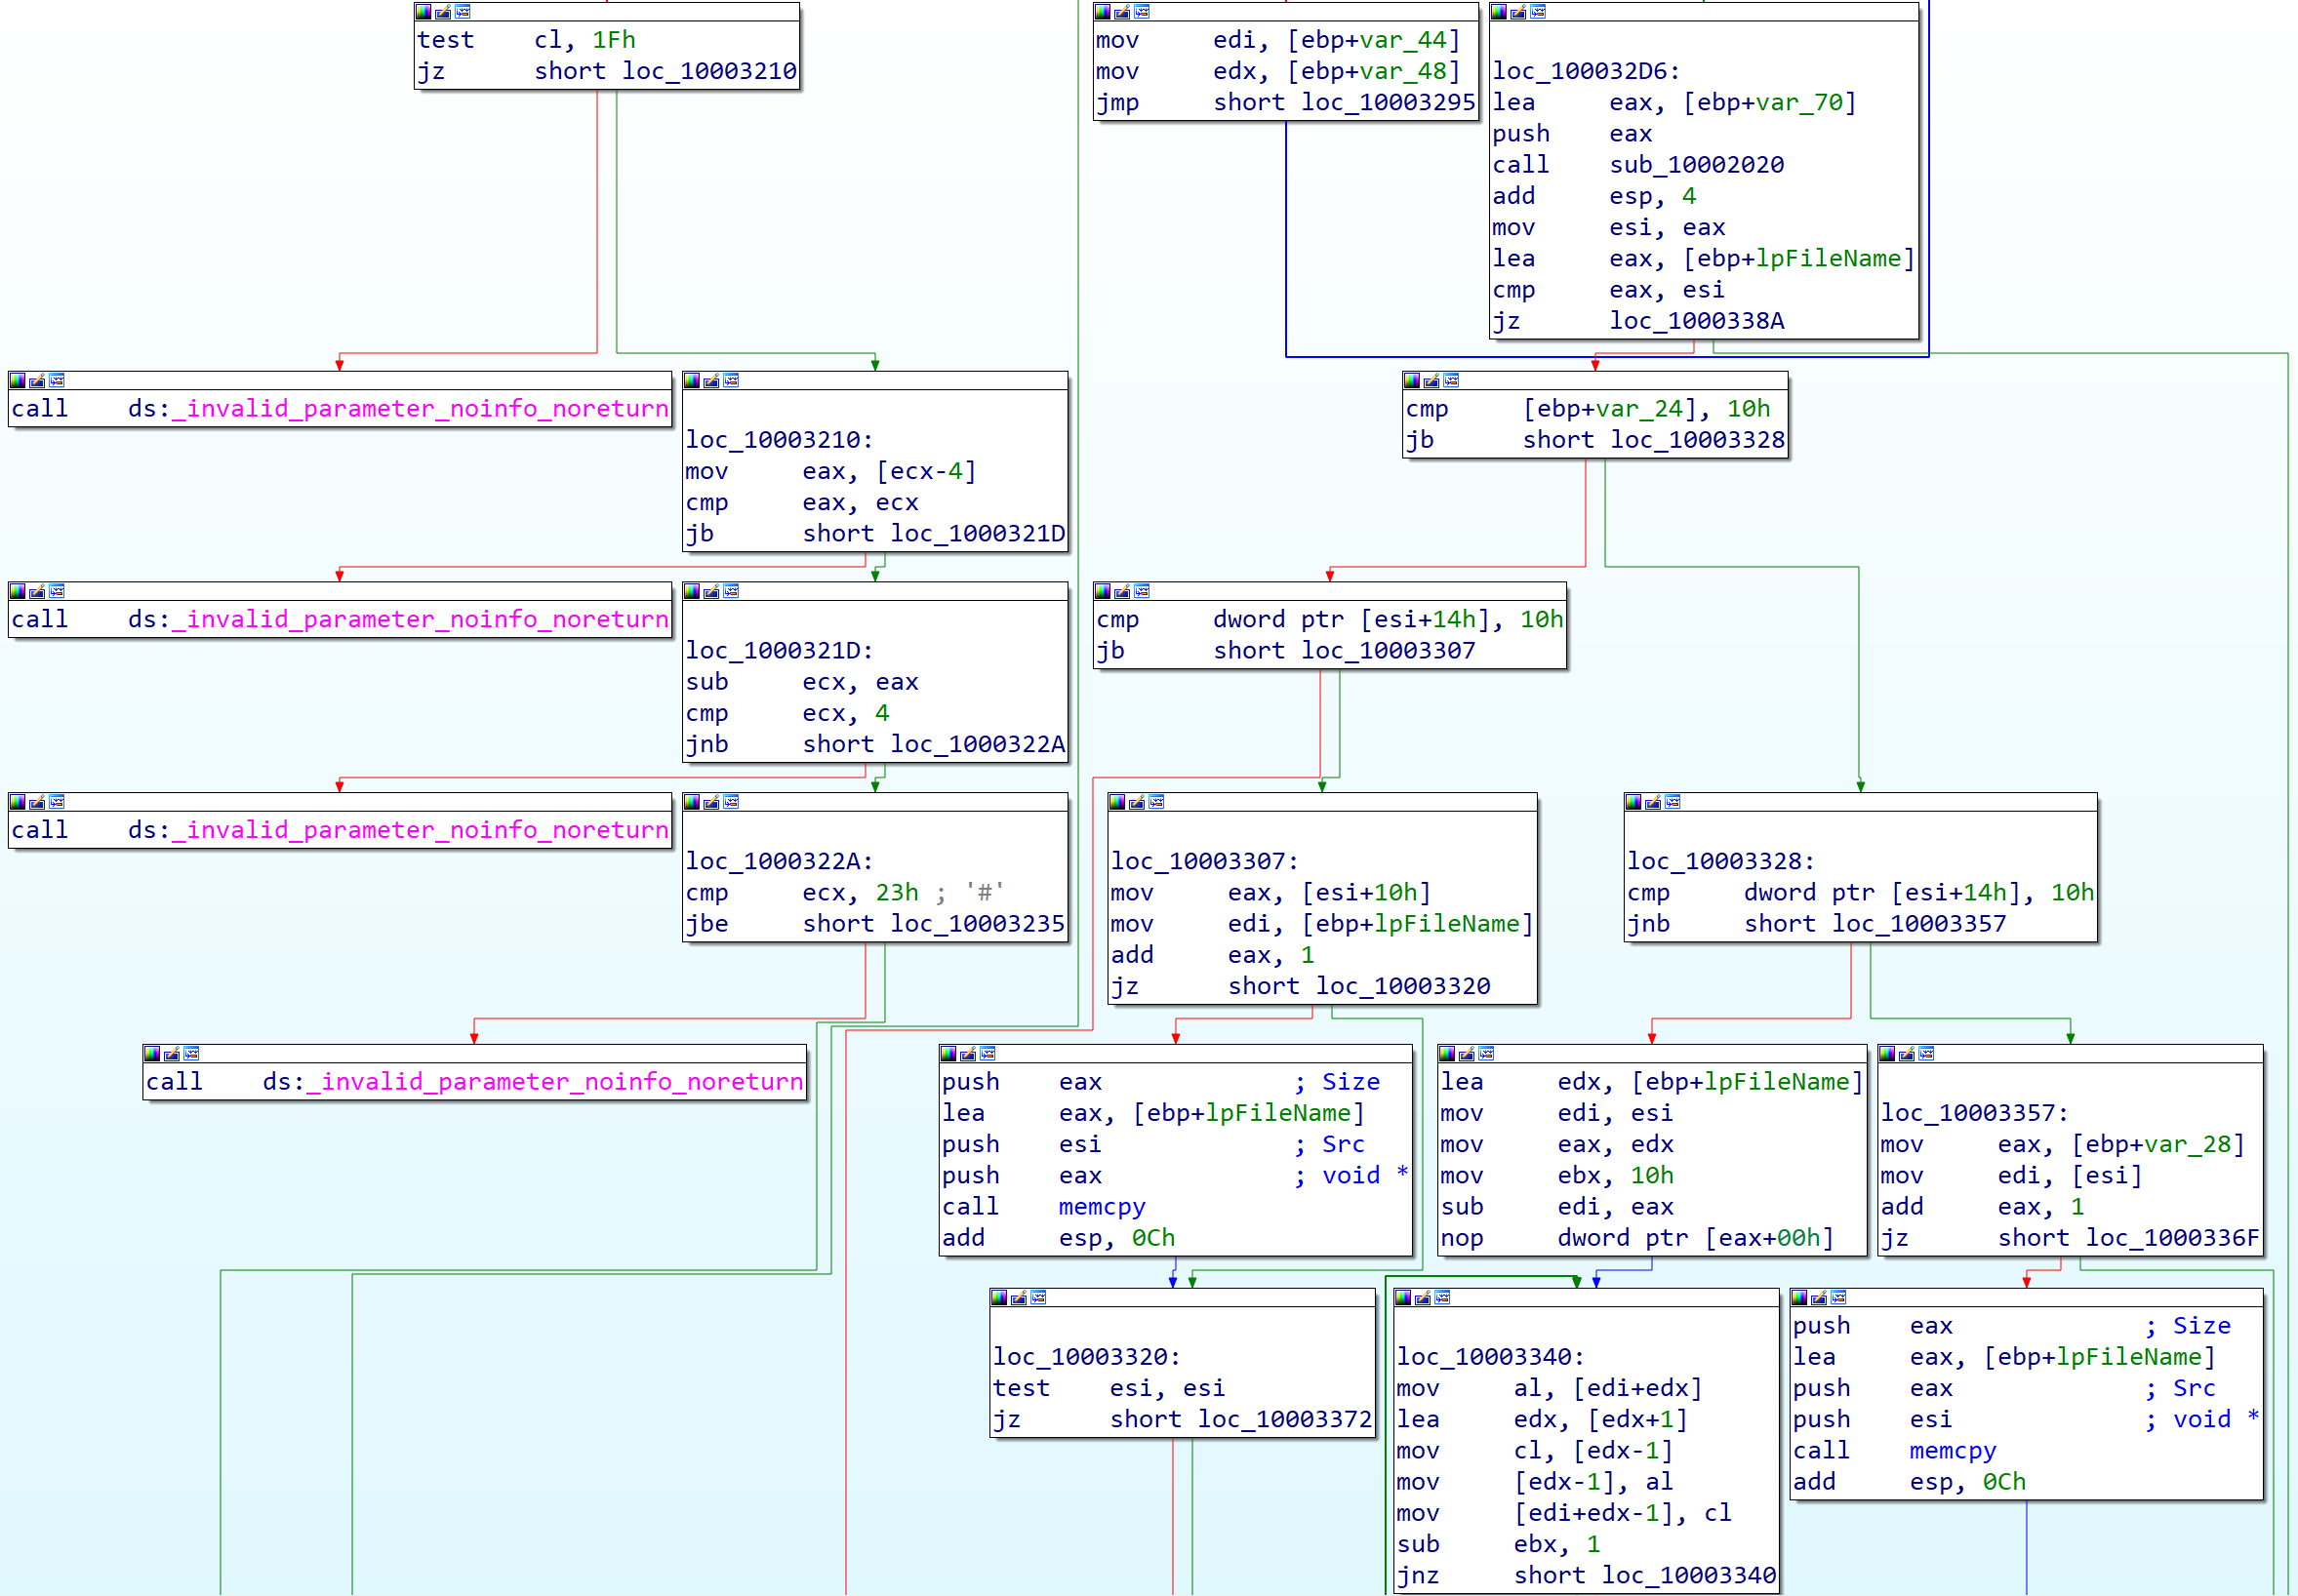This screenshot has height=1596, width=2298.
Task: Select 'mov esi, eax' instruction
Action: (x=1608, y=228)
